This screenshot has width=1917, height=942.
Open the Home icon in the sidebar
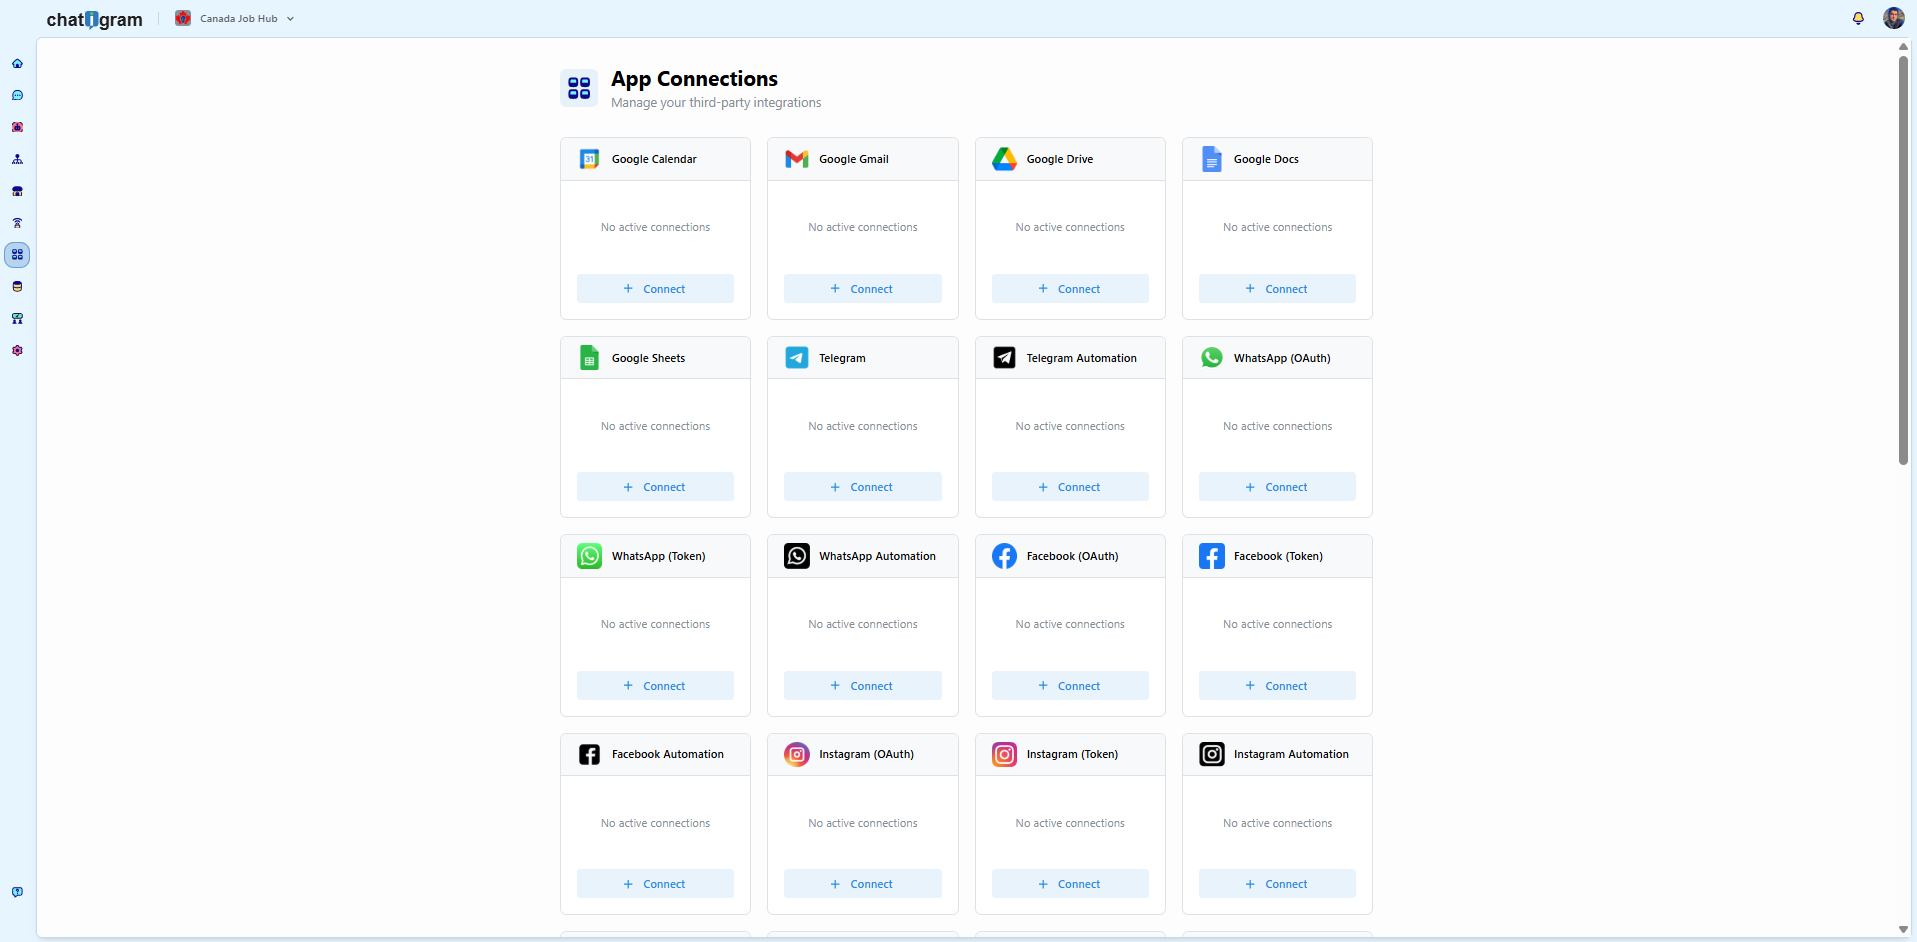tap(17, 64)
